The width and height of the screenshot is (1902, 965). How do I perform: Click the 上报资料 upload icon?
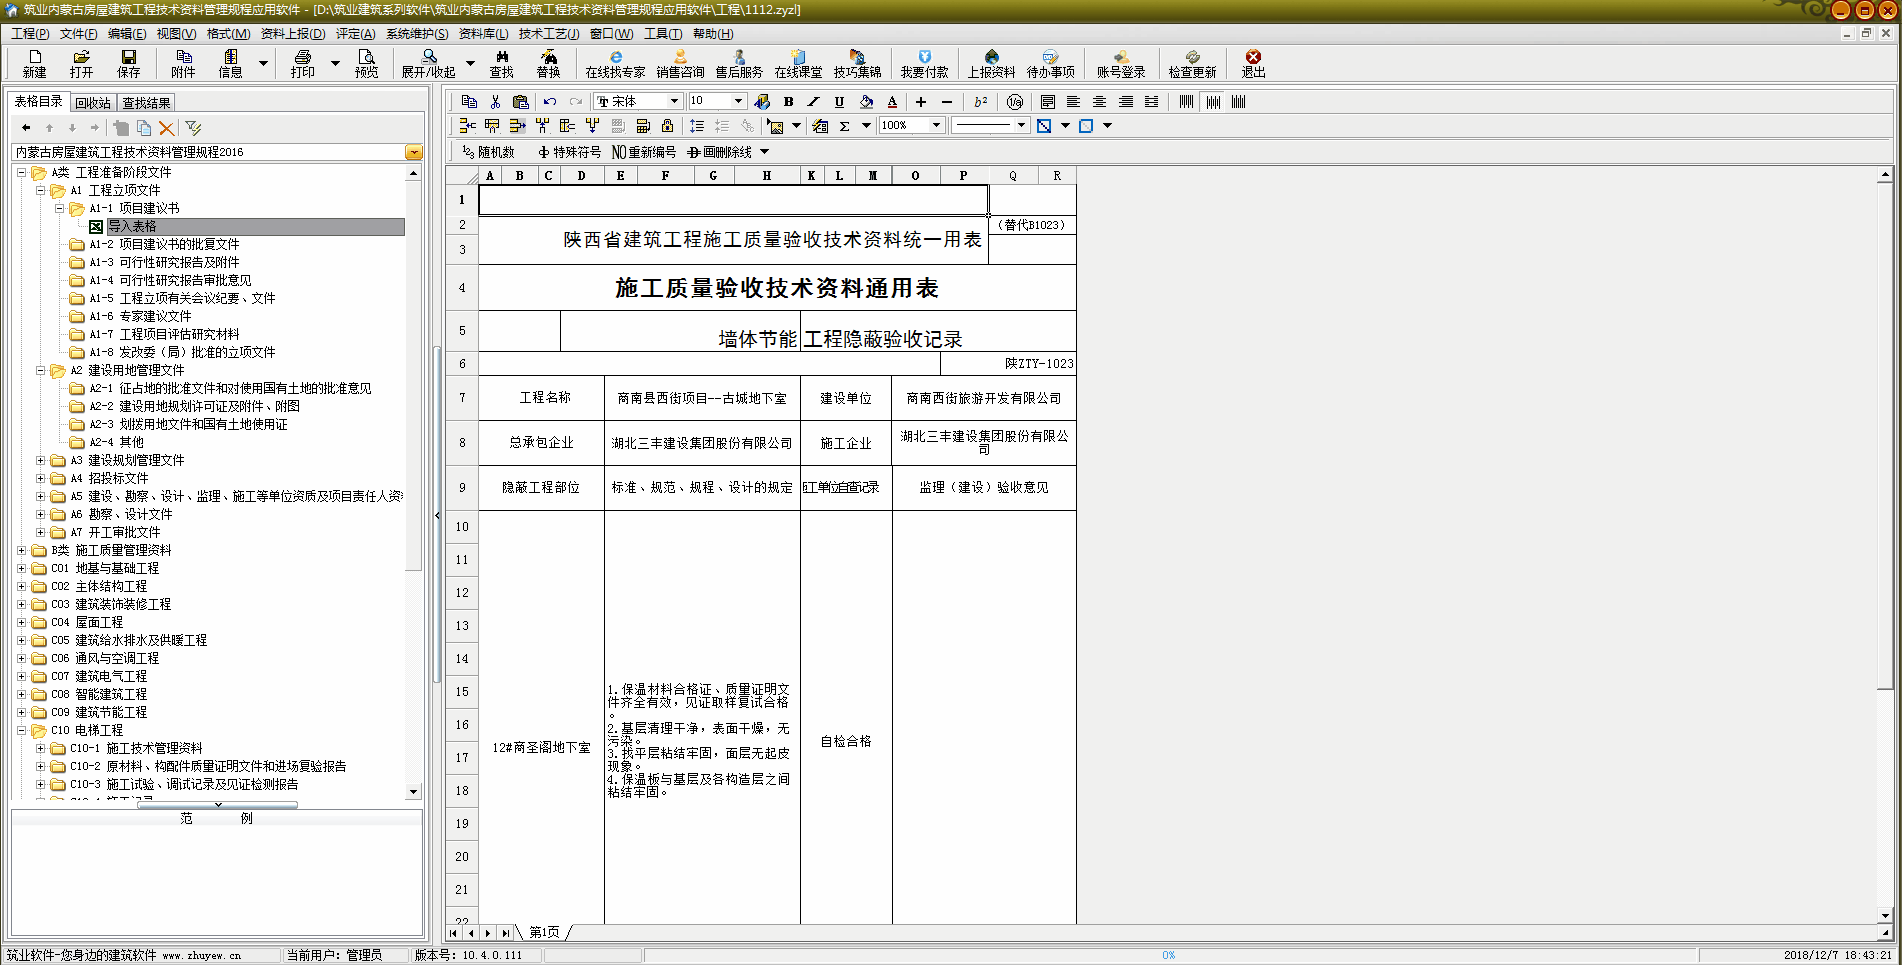coord(991,63)
